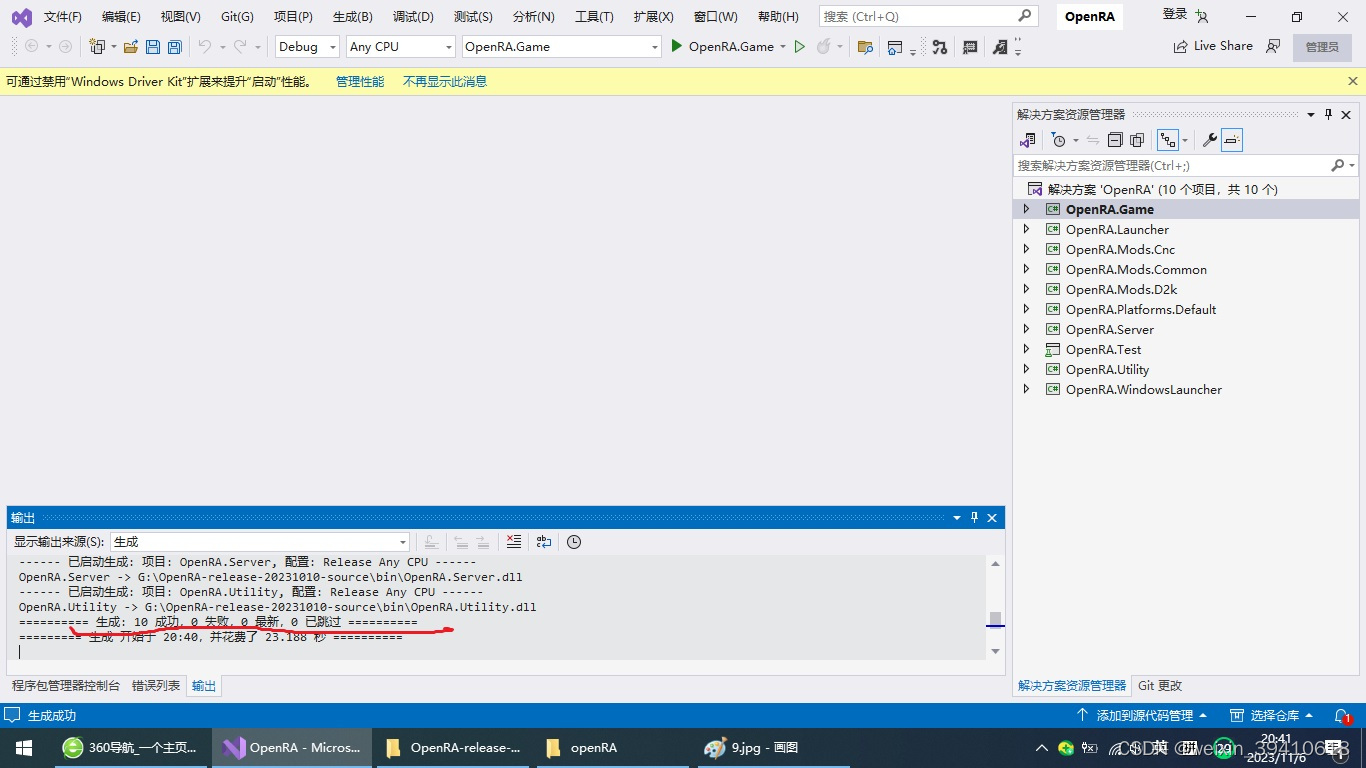Click the Git branch toolbar icon
Viewport: 1366px width, 768px height.
pos(939,47)
